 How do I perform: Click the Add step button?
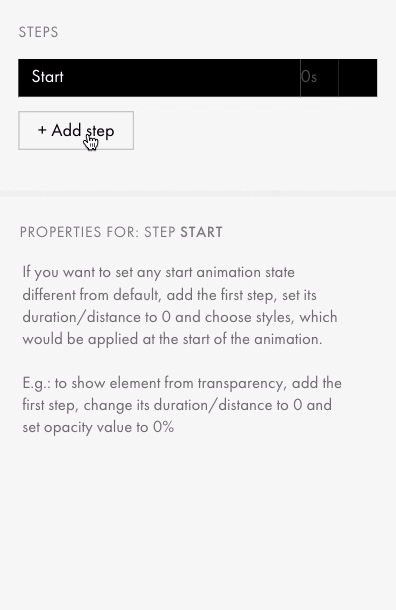point(76,130)
